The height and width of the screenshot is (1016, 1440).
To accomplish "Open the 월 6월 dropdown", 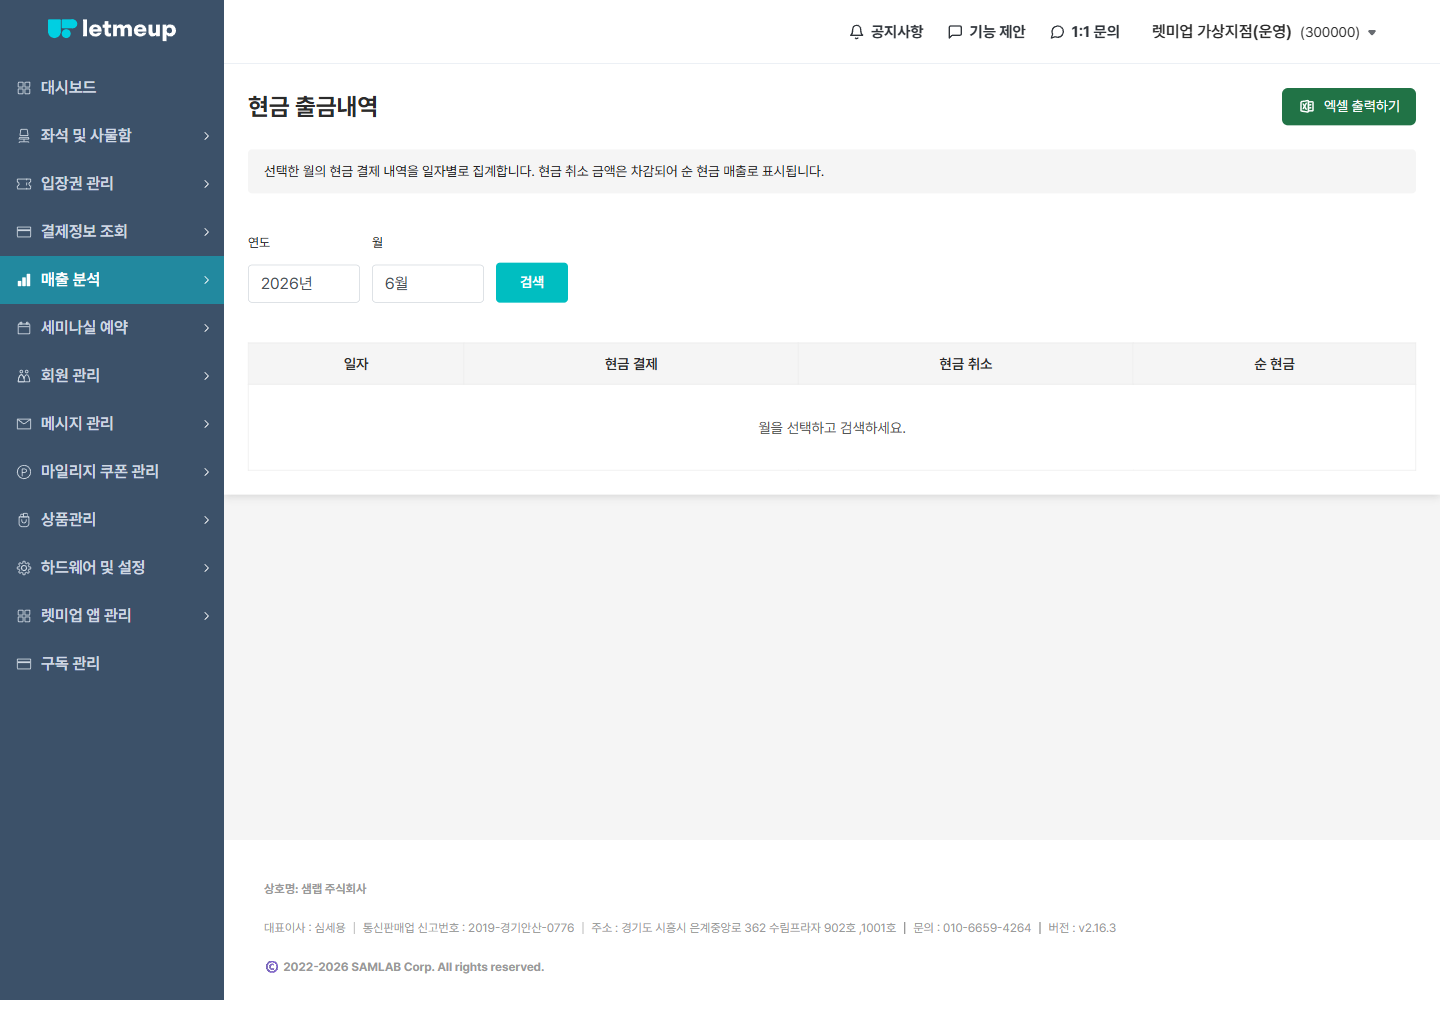I will tap(428, 284).
